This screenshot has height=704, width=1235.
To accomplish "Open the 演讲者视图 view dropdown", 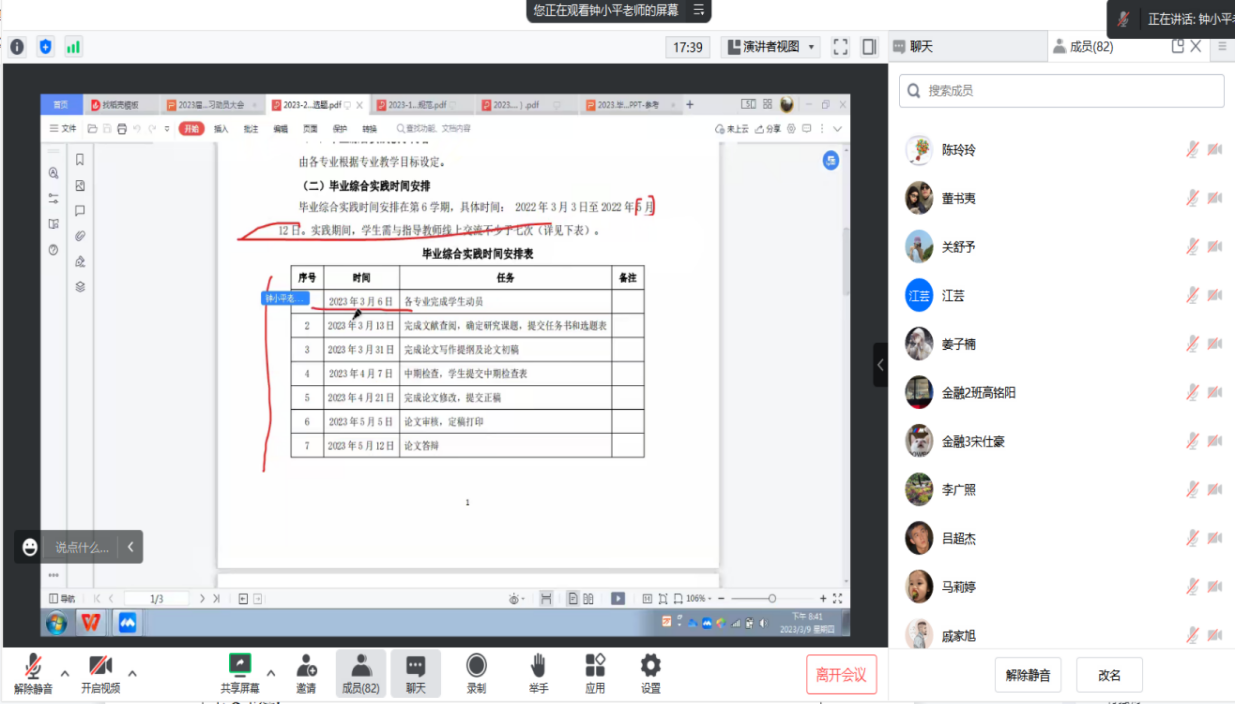I will [x=769, y=47].
